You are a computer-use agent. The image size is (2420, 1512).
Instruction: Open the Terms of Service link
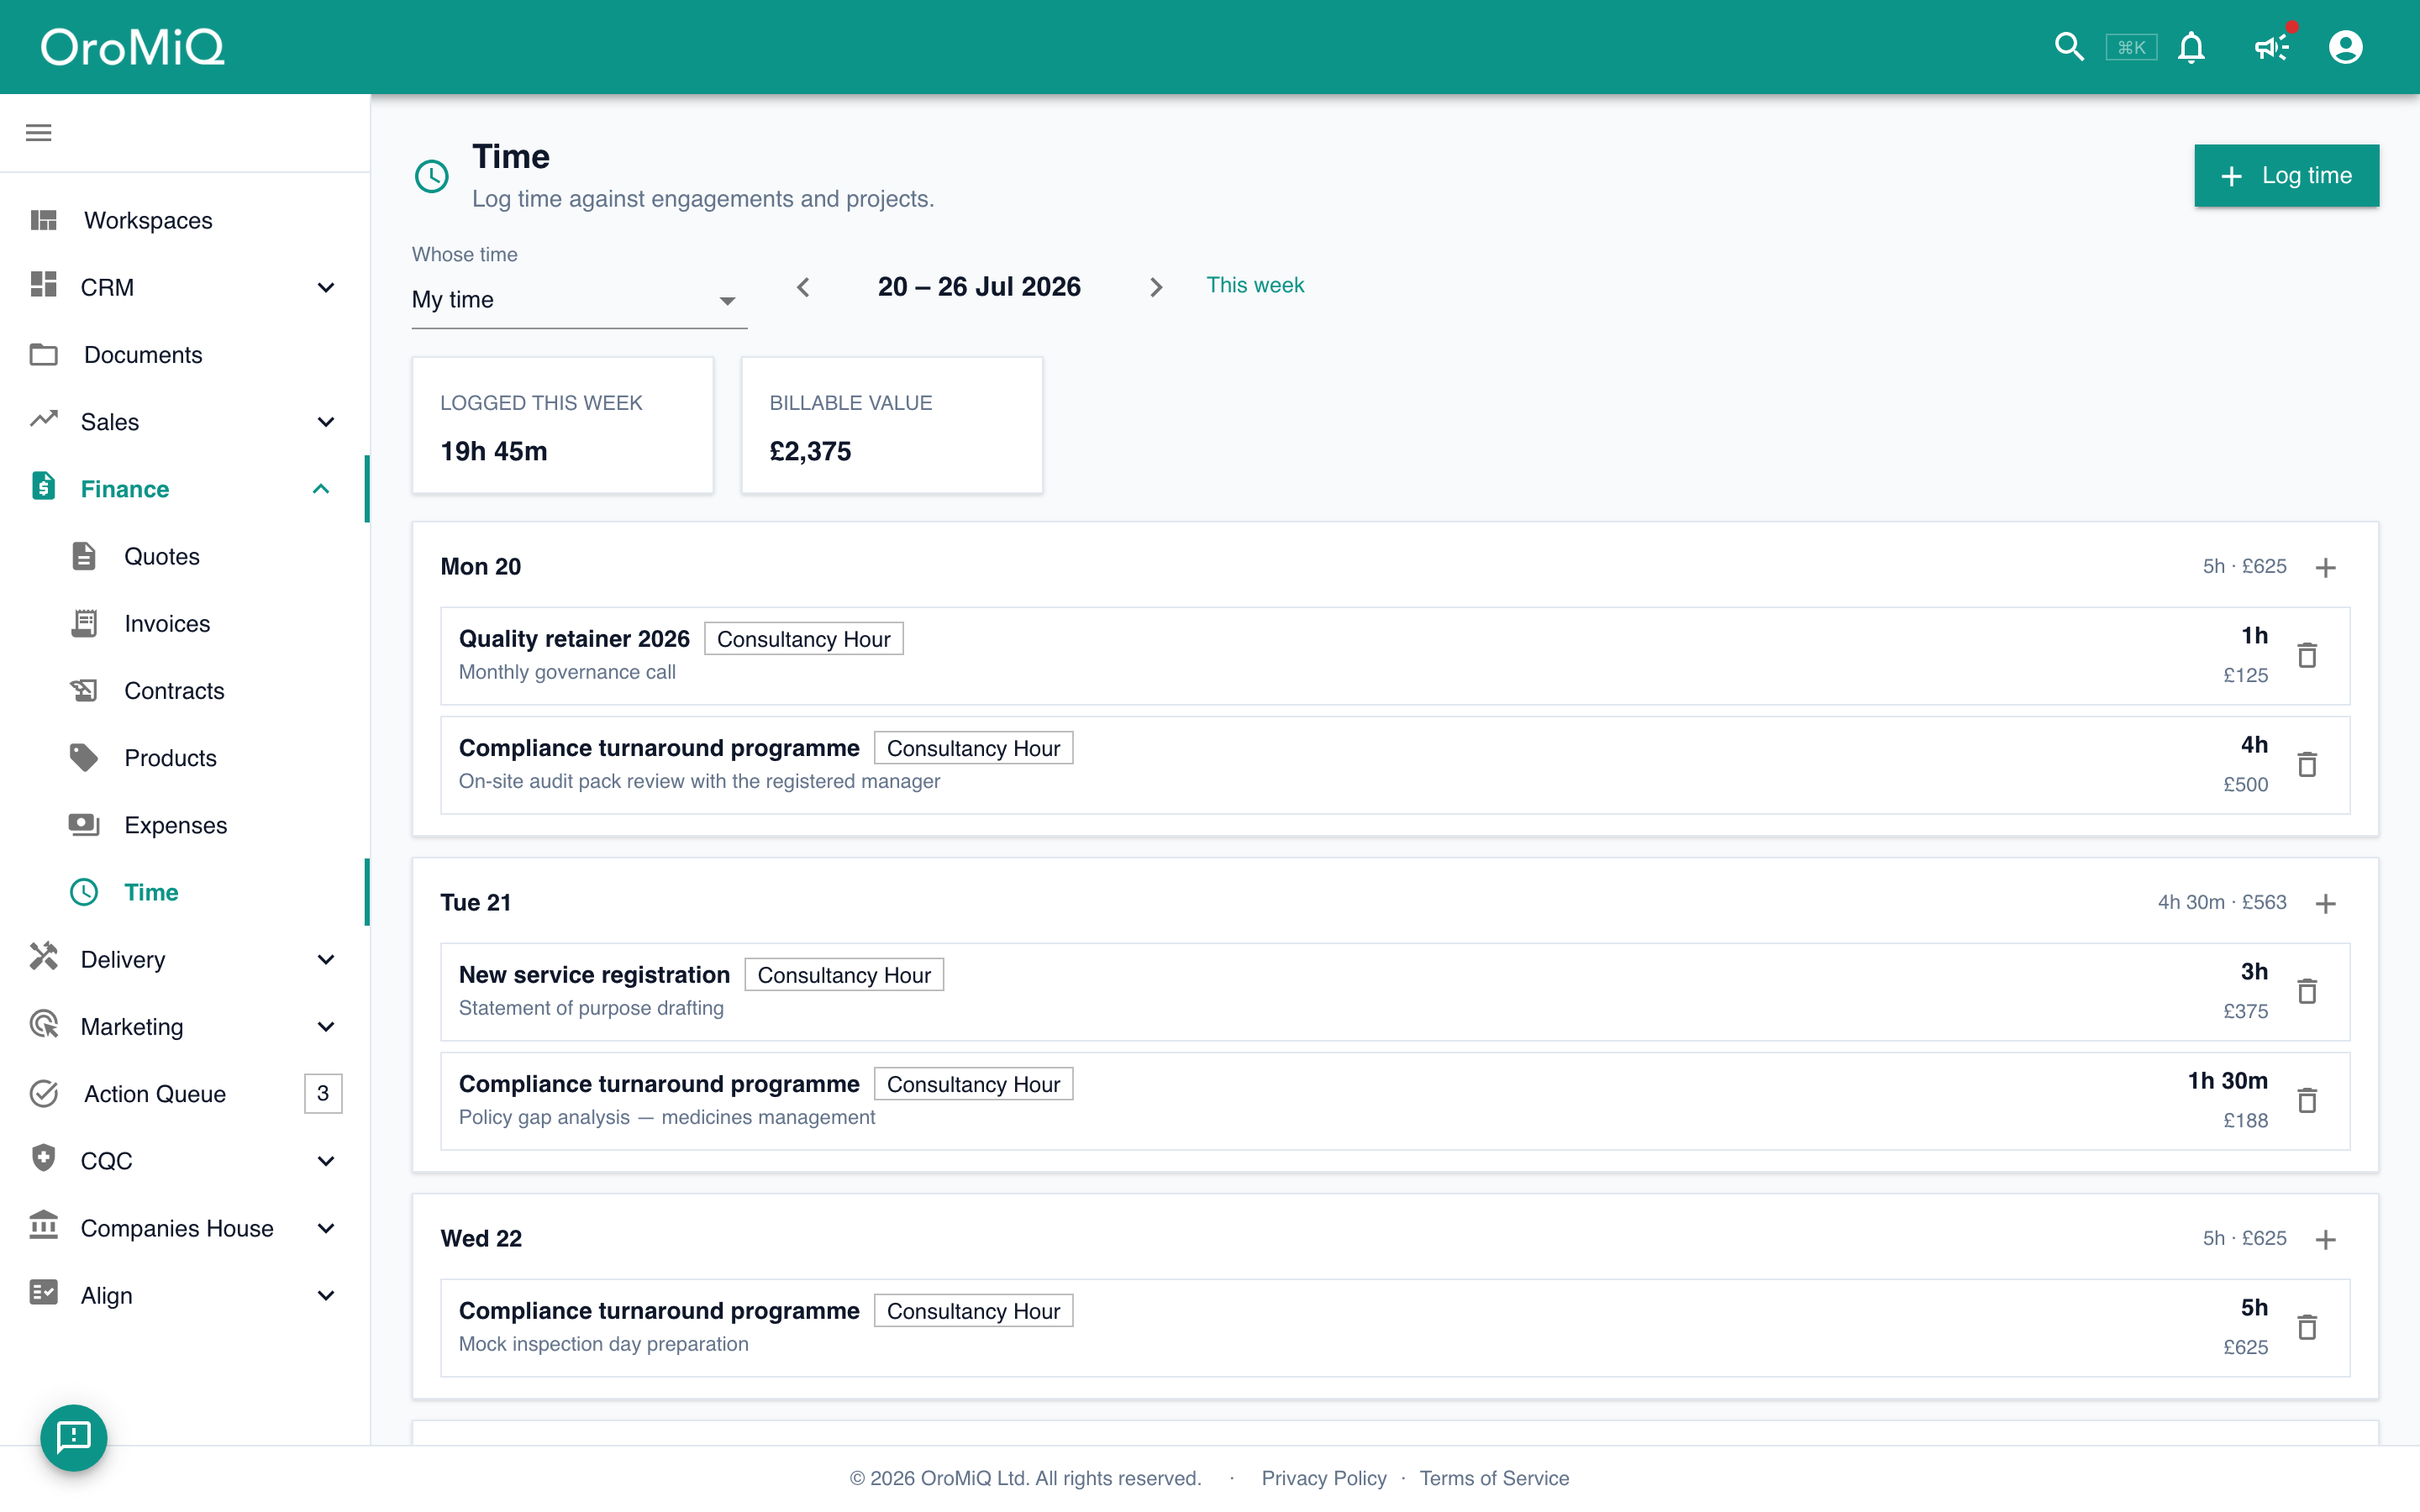point(1494,1478)
